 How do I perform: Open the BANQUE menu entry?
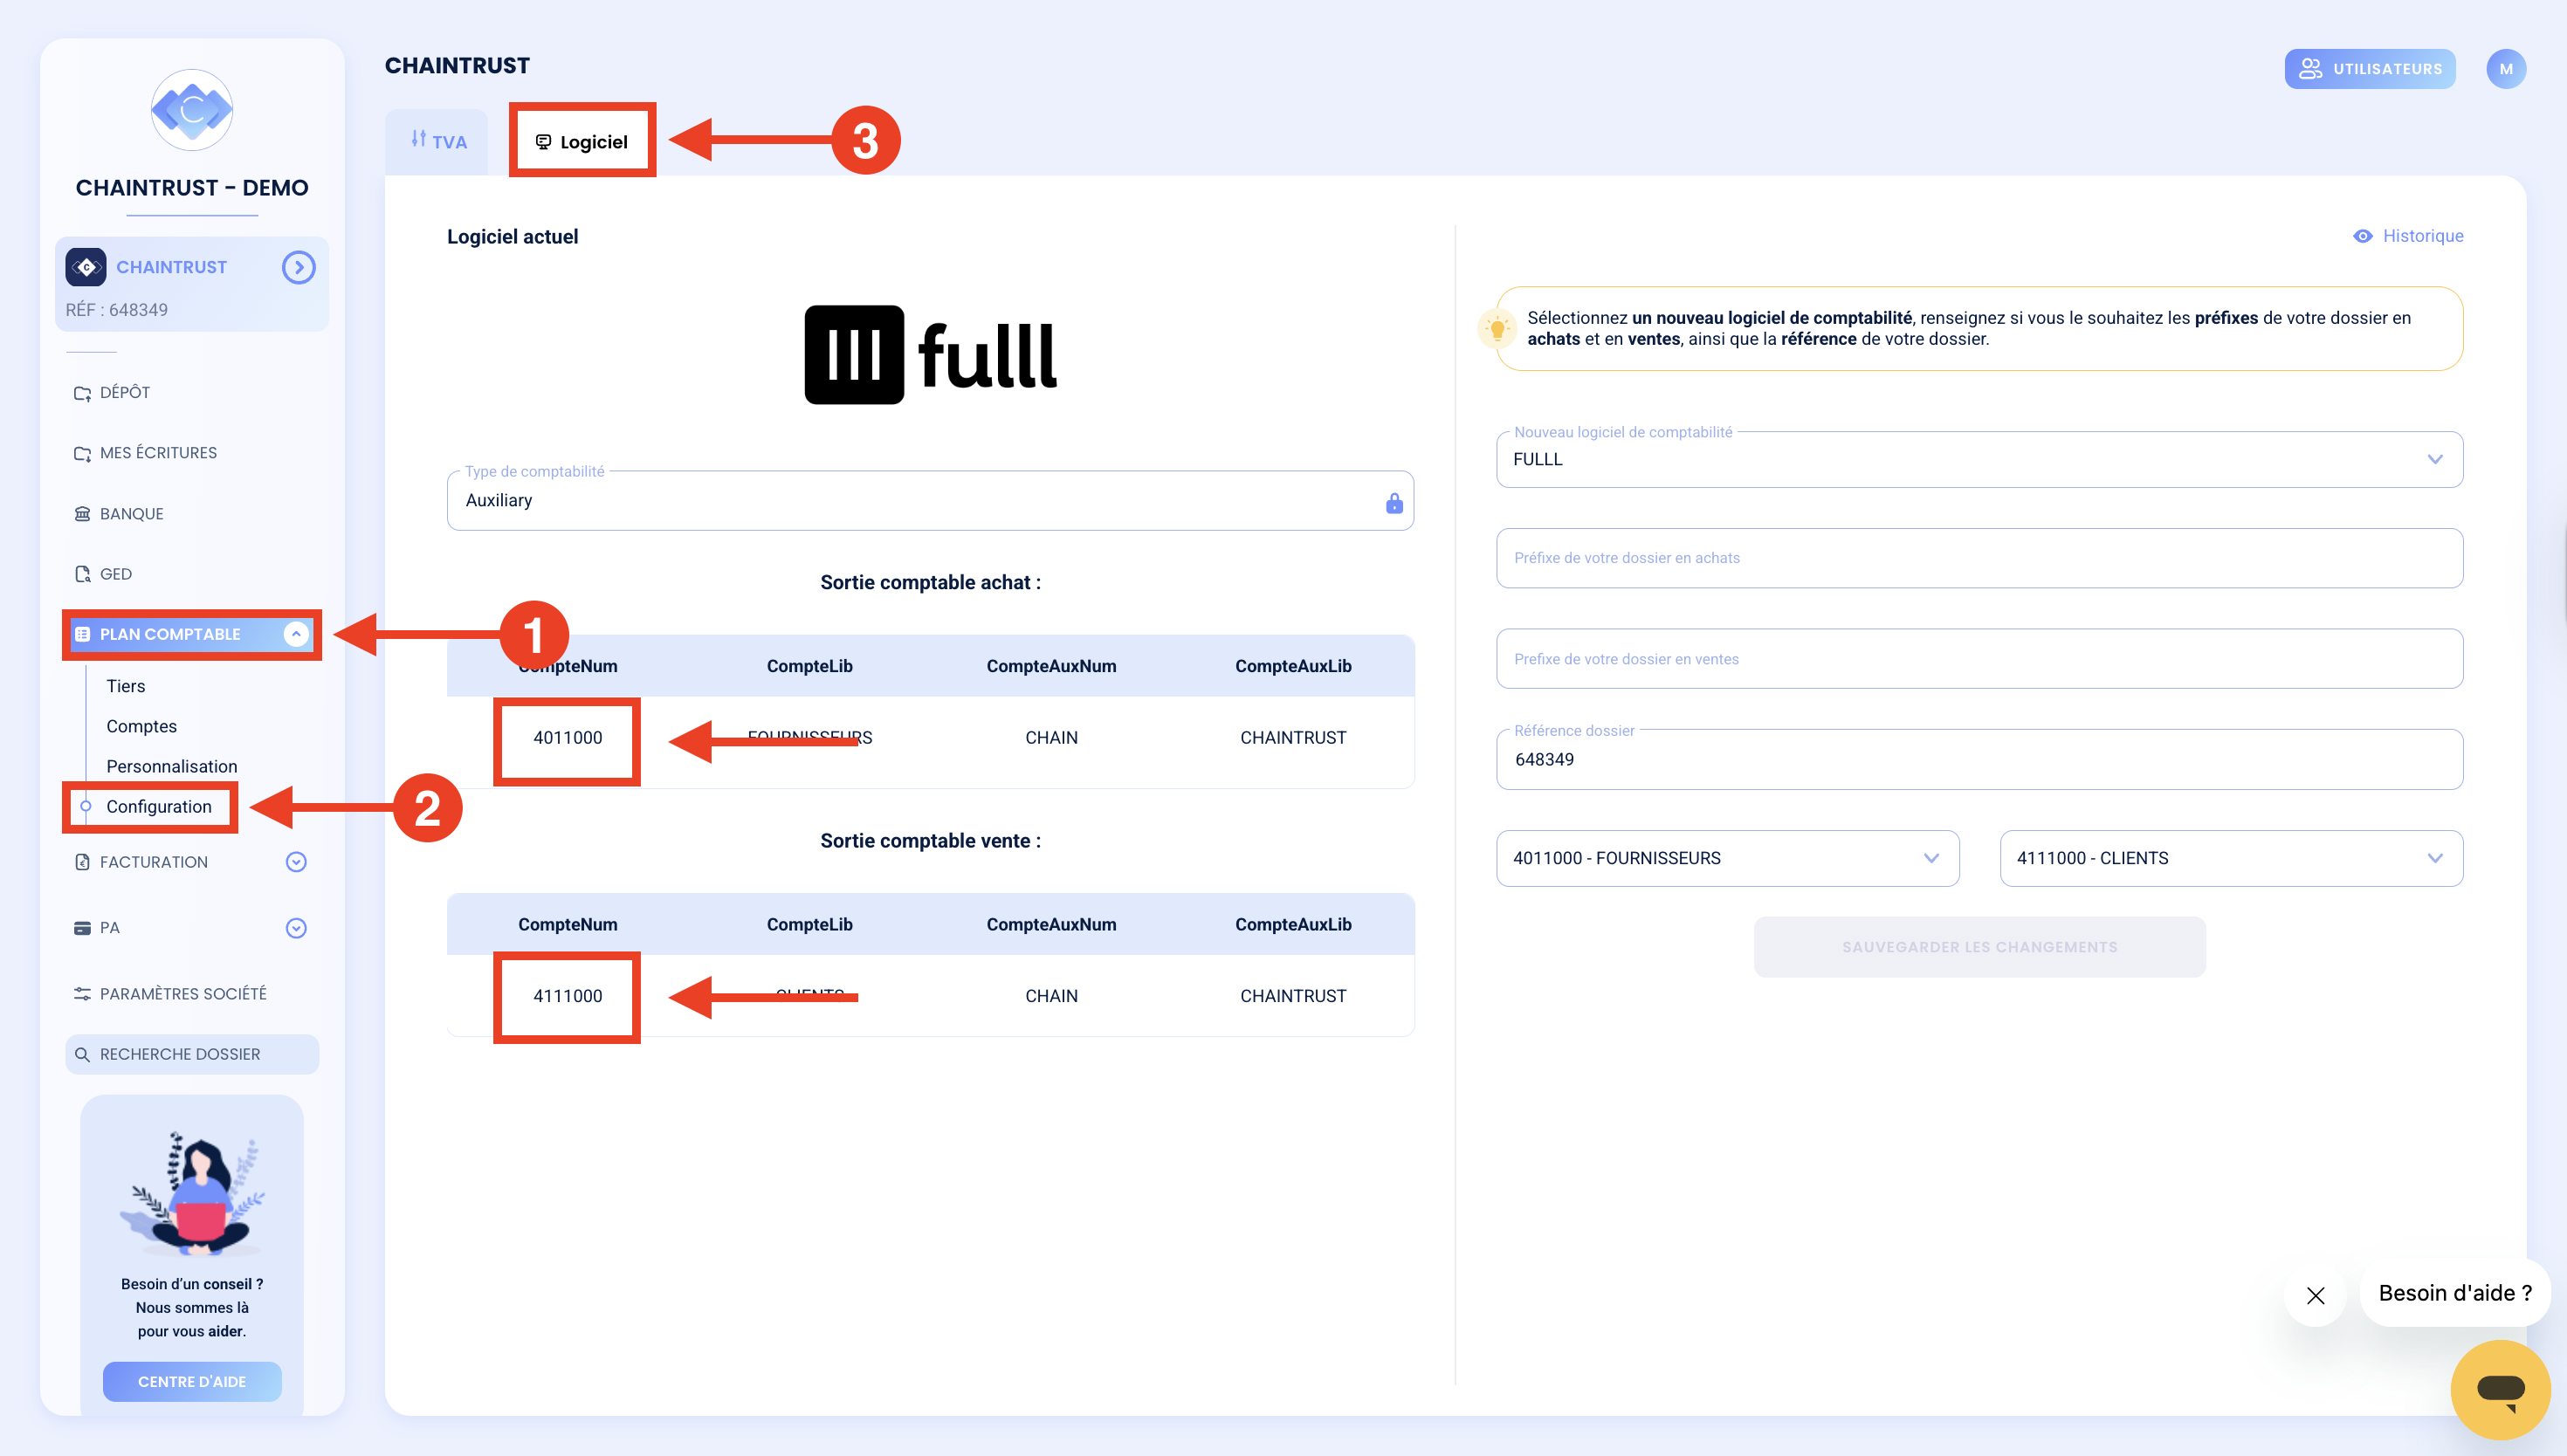coord(132,513)
